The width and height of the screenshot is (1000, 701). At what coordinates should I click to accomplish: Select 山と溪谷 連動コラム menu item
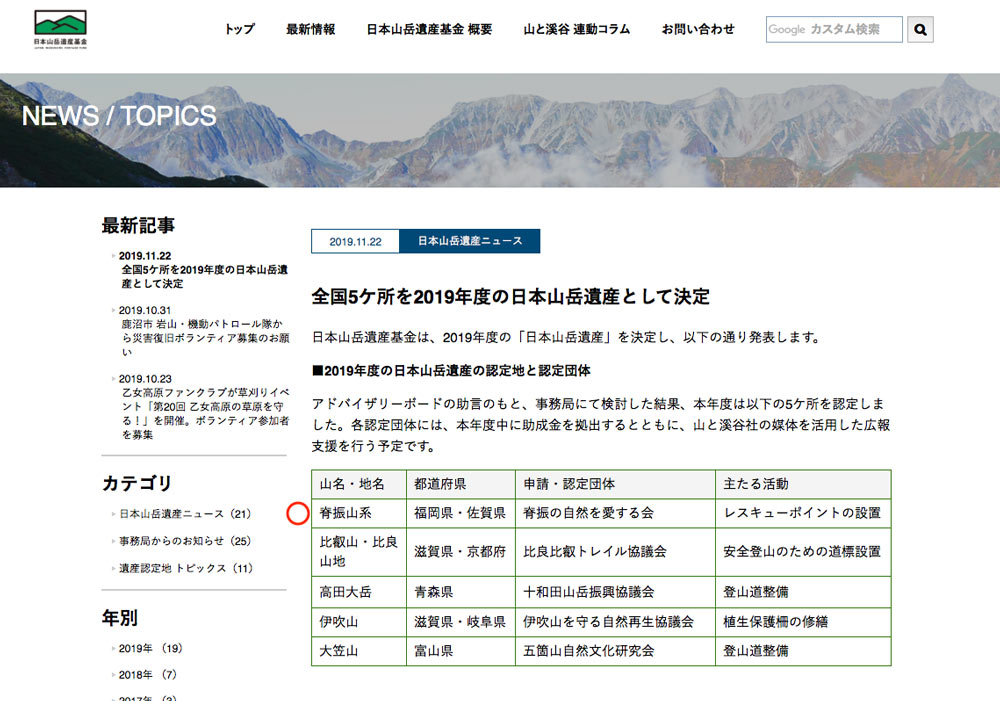576,30
